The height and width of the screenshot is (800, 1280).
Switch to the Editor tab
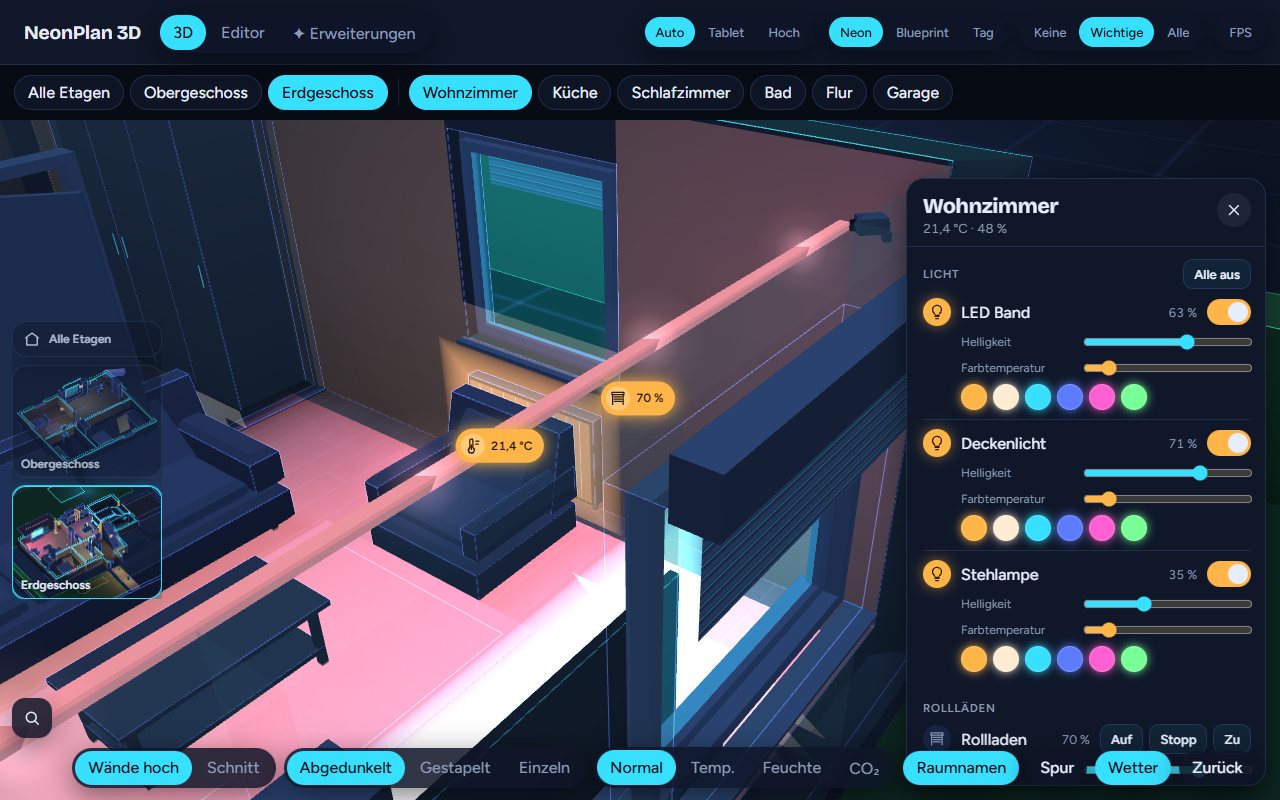pyautogui.click(x=243, y=33)
